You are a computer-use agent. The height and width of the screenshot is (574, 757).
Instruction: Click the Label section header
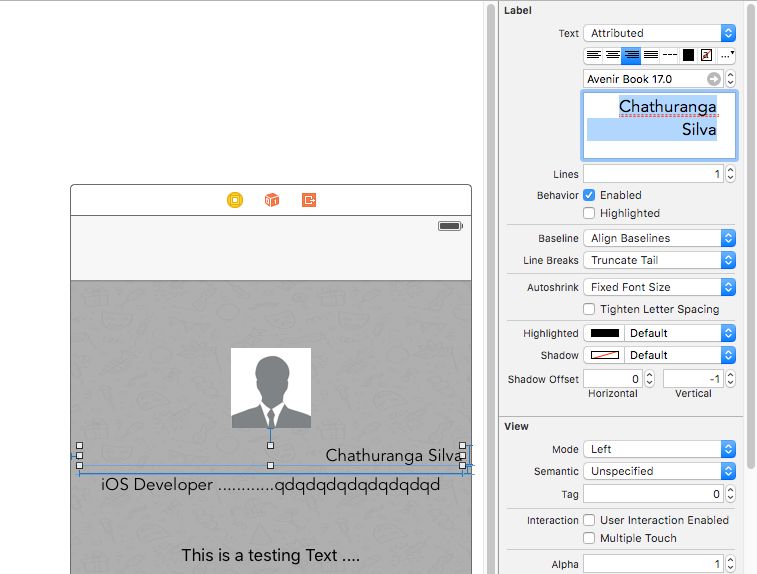(518, 10)
